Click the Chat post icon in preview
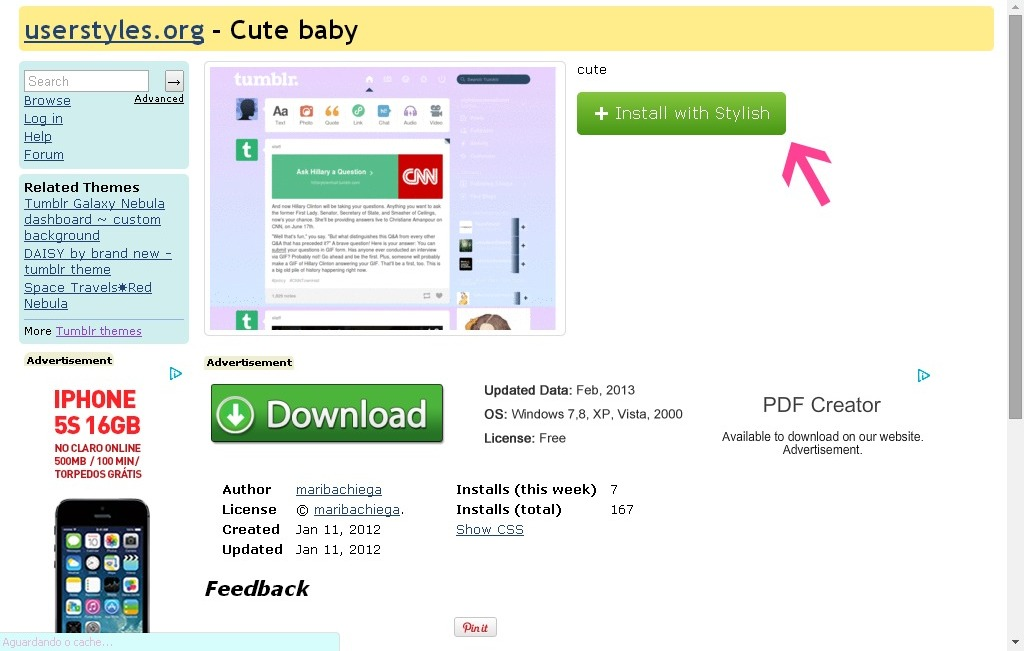Viewport: 1024px width, 651px height. tap(384, 114)
